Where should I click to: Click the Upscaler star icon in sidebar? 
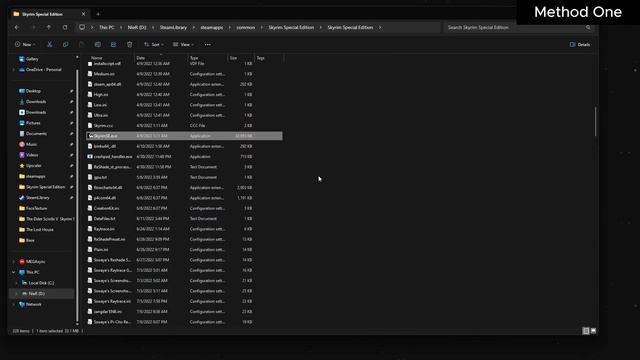click(22, 166)
